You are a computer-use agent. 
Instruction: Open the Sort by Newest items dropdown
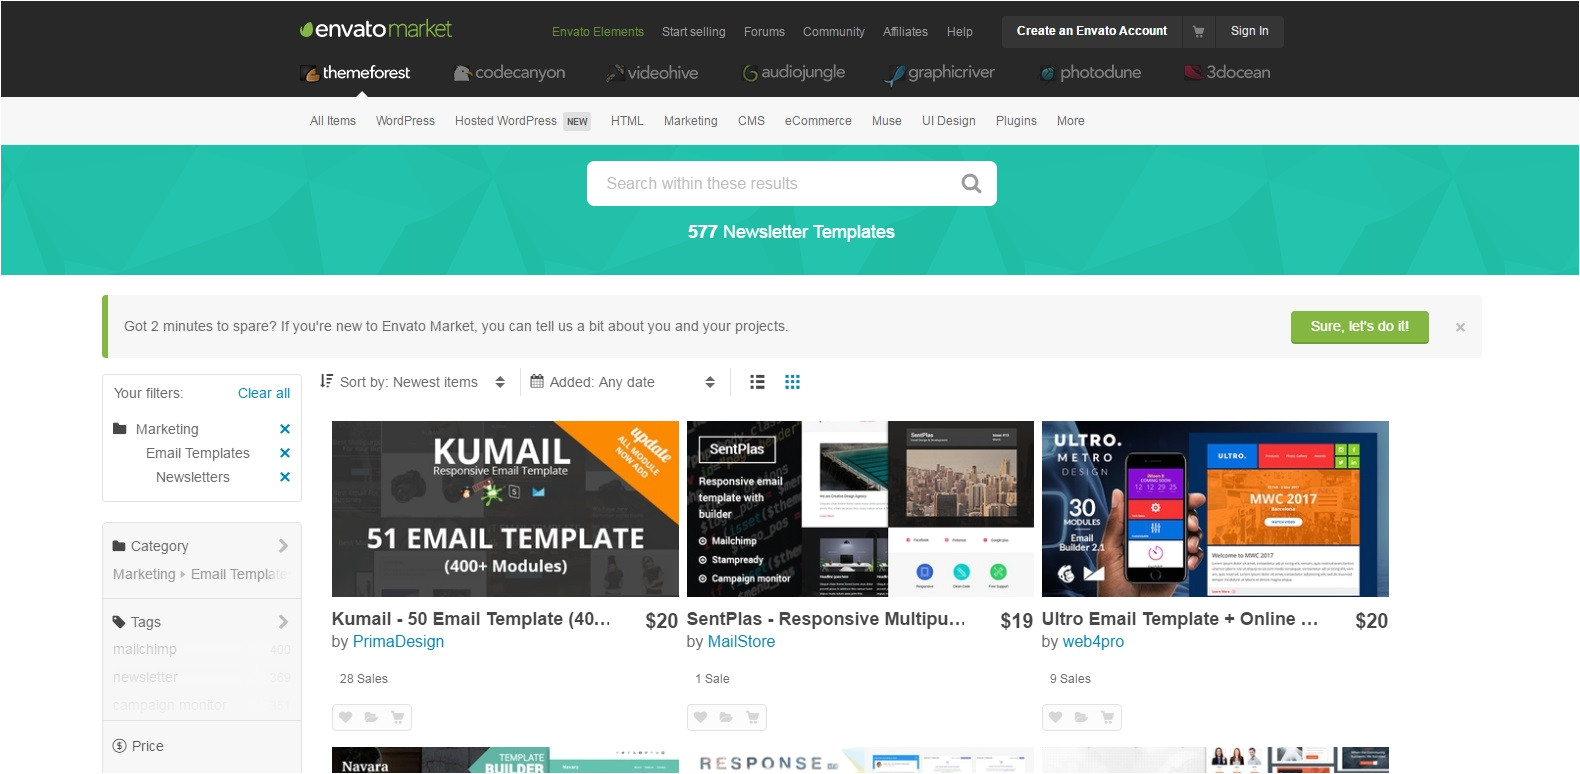coord(412,382)
